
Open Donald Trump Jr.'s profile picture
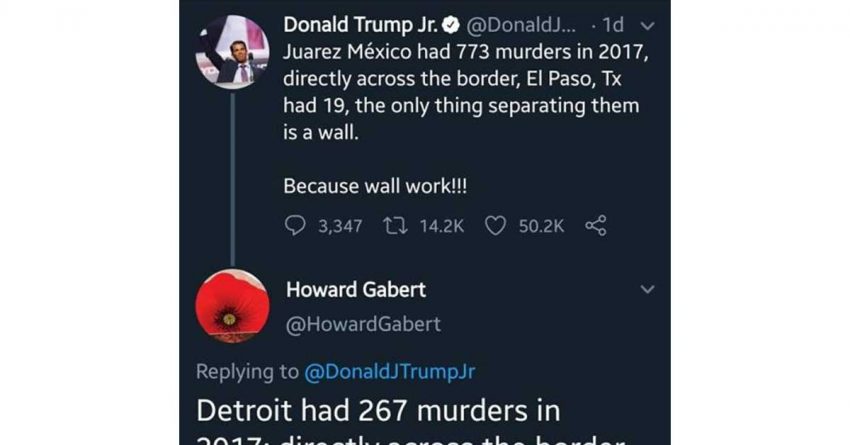pos(232,52)
